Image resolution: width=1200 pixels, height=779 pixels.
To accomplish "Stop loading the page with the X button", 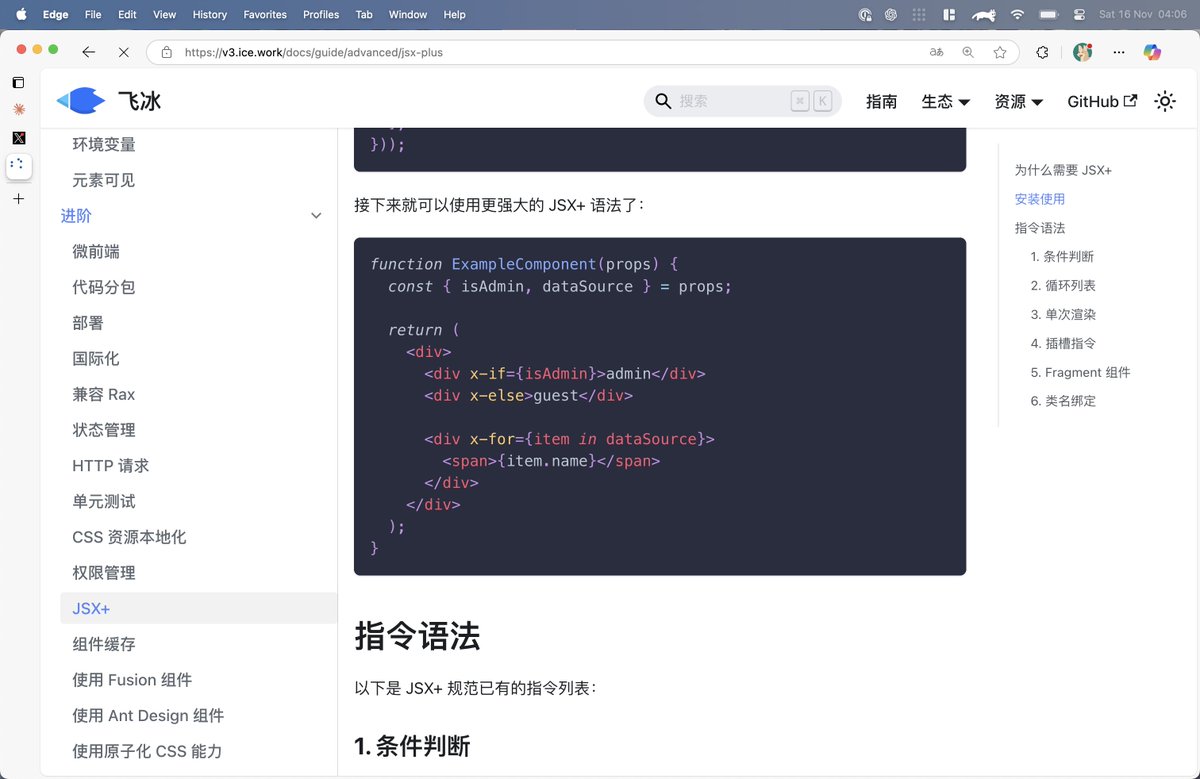I will pyautogui.click(x=123, y=52).
